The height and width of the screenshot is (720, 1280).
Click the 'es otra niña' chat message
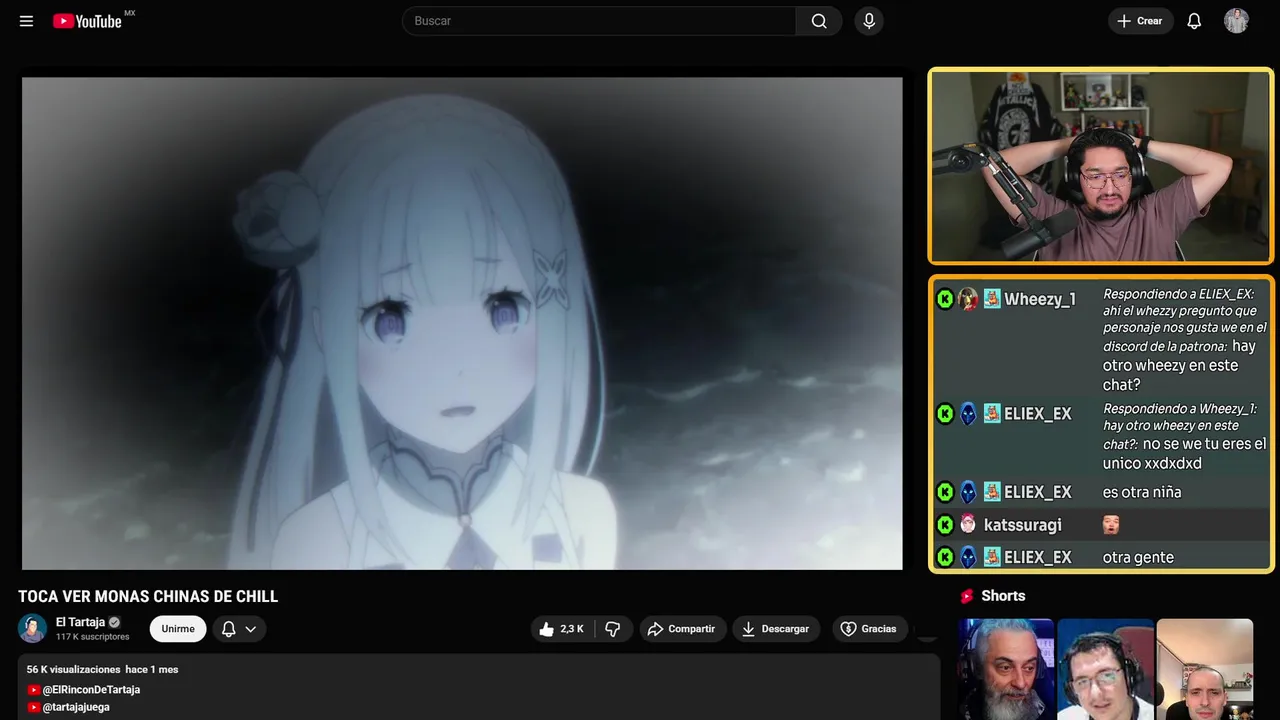tap(1142, 492)
